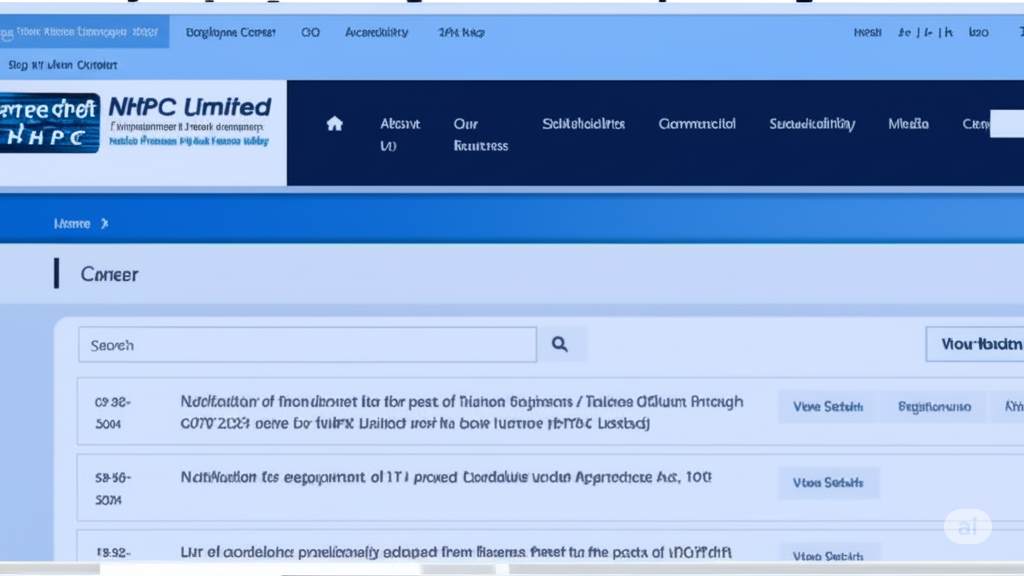Open the Media menu item
This screenshot has height=576, width=1024.
tap(908, 123)
